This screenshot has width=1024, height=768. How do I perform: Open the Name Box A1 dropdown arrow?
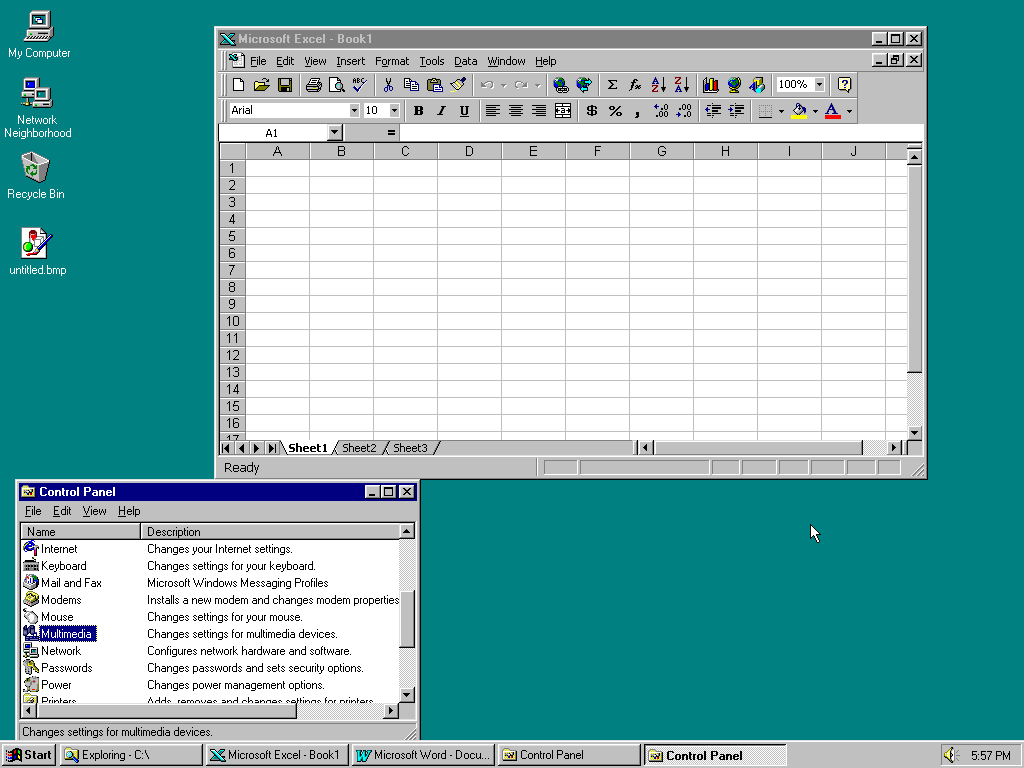tap(334, 133)
